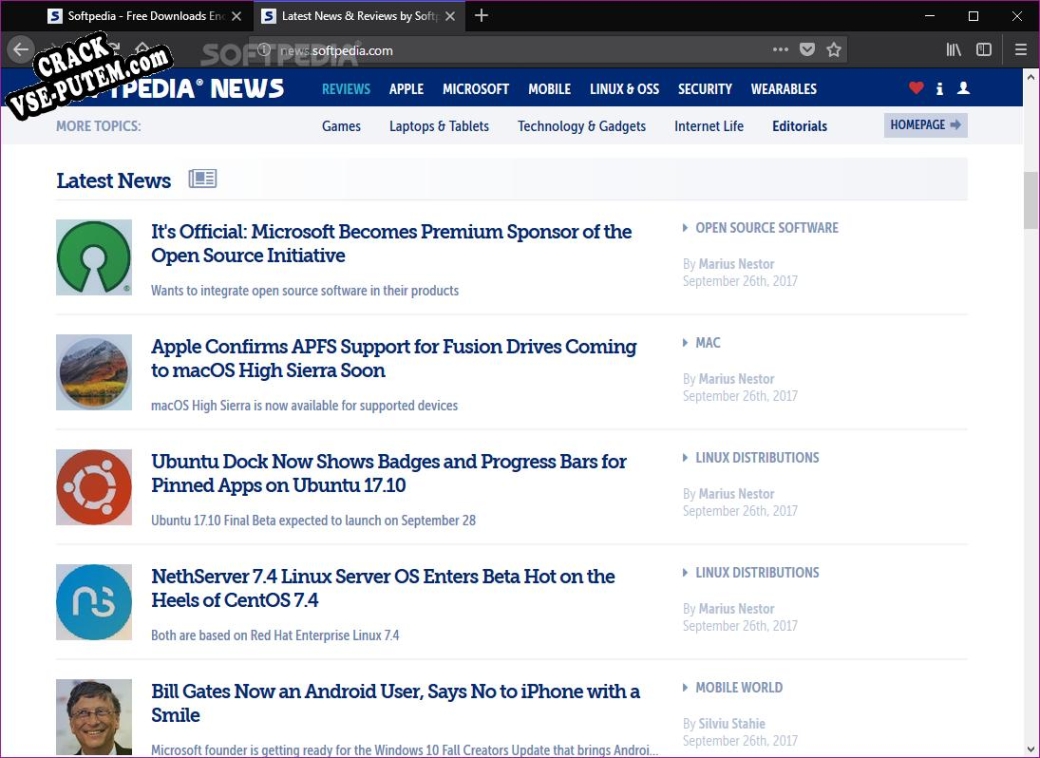Click the red heart icon in header
Image resolution: width=1040 pixels, height=758 pixels.
[916, 88]
